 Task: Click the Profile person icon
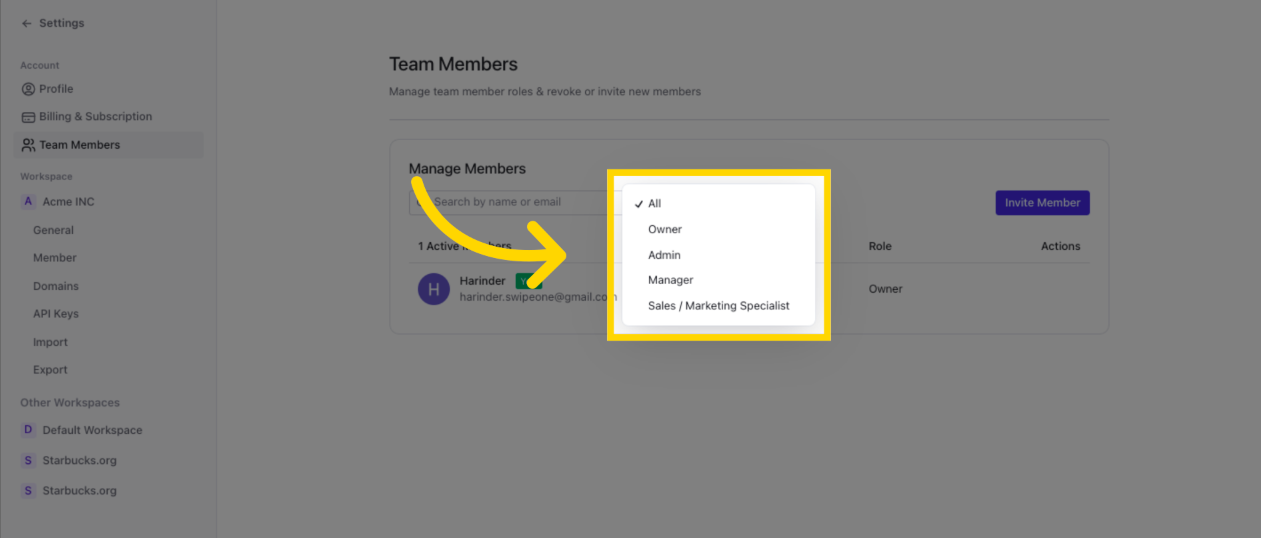(x=28, y=89)
